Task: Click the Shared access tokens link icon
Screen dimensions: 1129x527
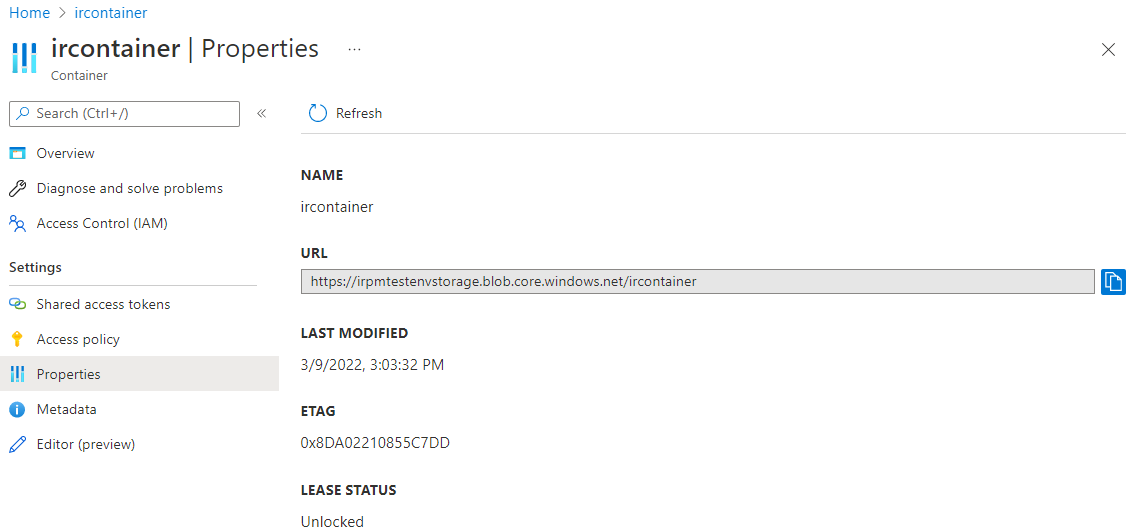Action: point(17,305)
